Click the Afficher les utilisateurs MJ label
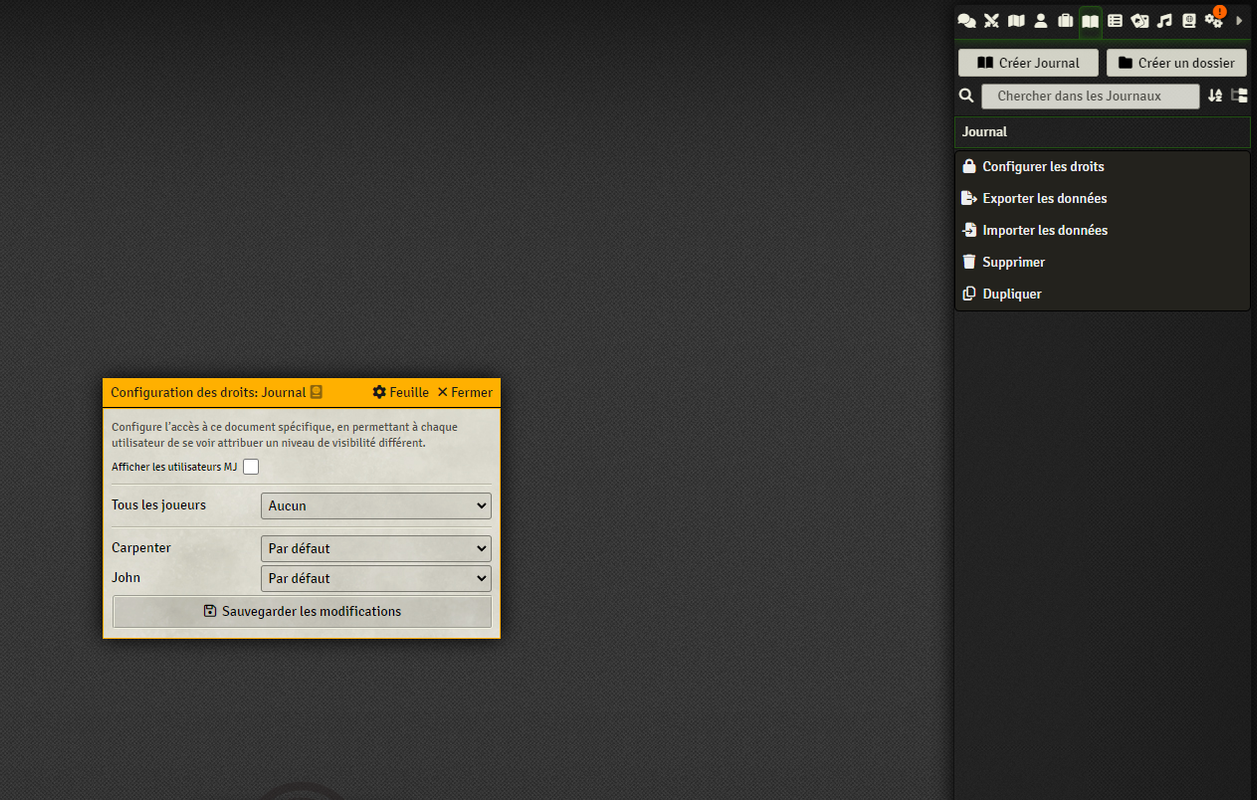 coord(174,467)
